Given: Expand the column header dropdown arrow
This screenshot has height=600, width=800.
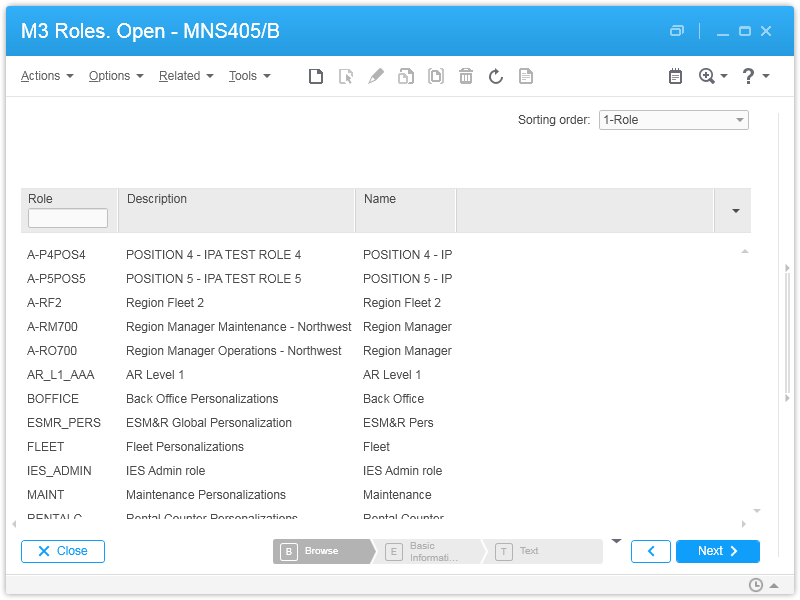Looking at the screenshot, I should [736, 211].
